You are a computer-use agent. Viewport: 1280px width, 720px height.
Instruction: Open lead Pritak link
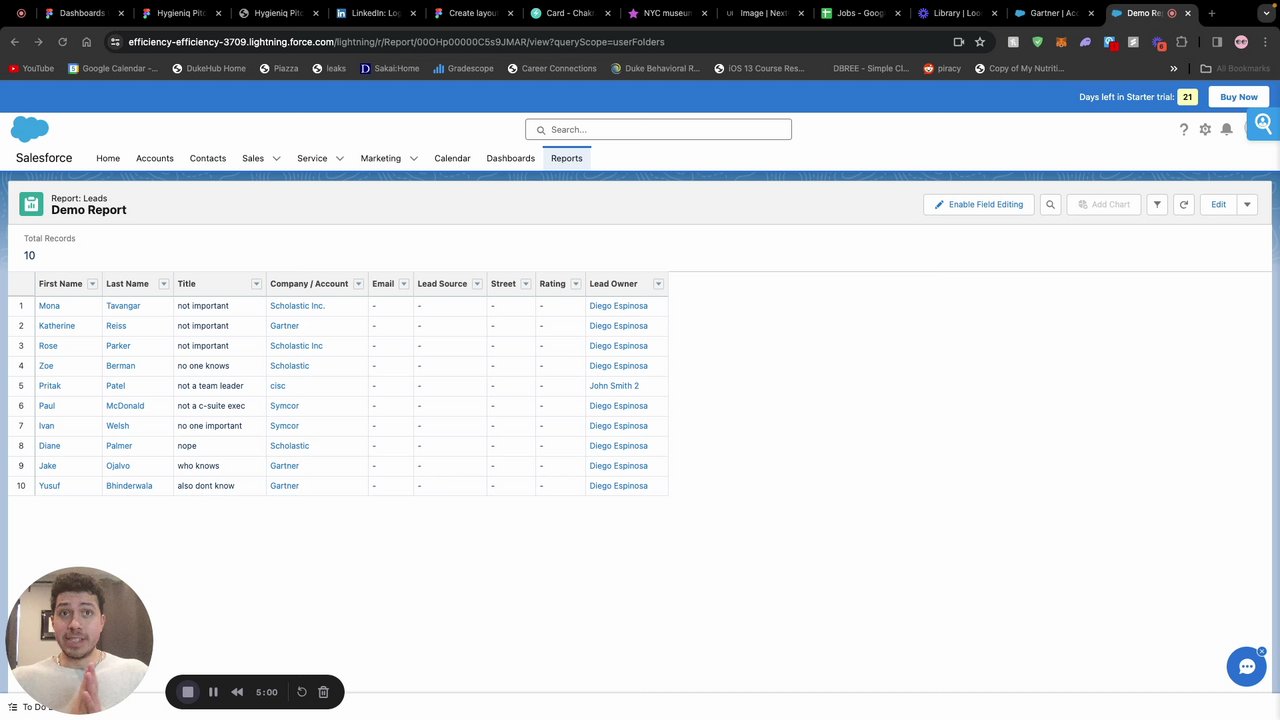50,386
